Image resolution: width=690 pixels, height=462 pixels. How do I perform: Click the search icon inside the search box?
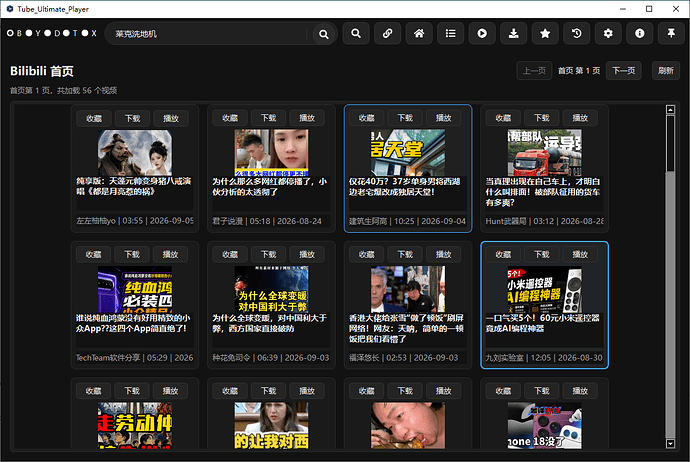click(x=323, y=34)
